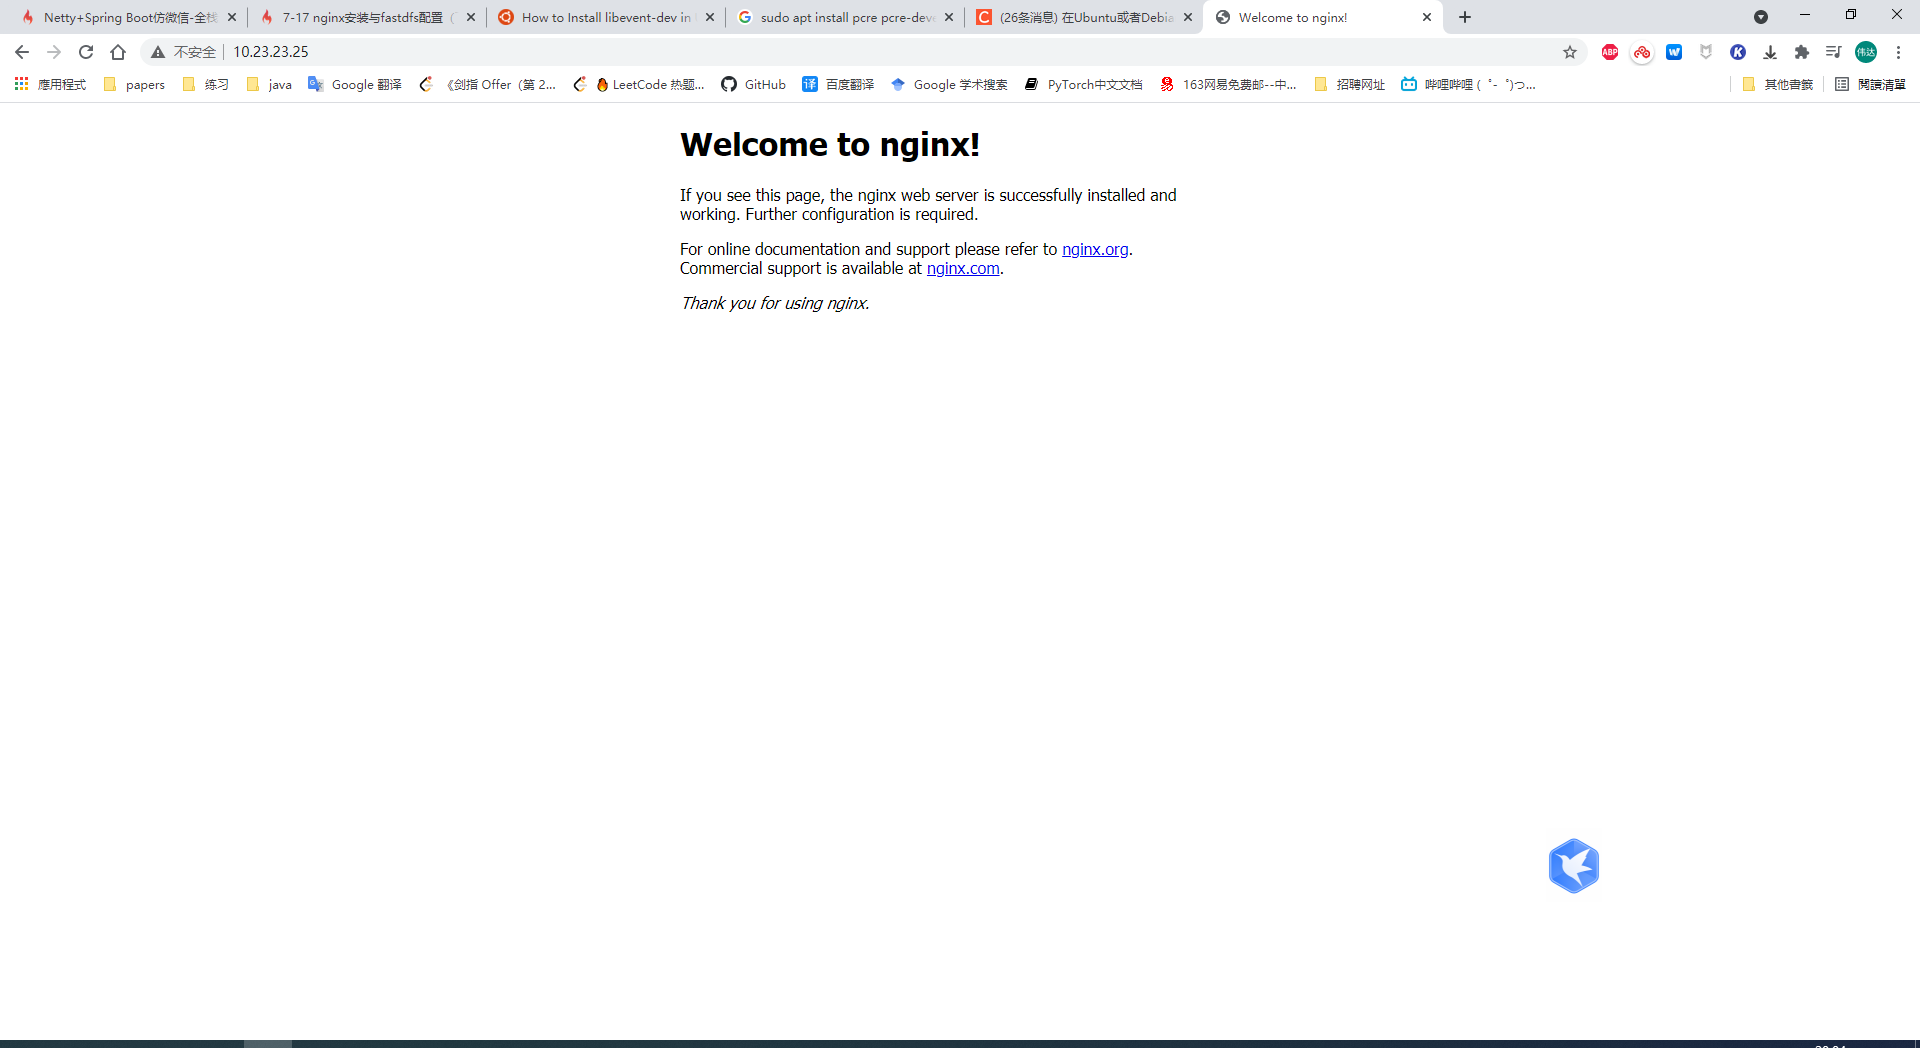Open the download extension icon

point(1770,52)
